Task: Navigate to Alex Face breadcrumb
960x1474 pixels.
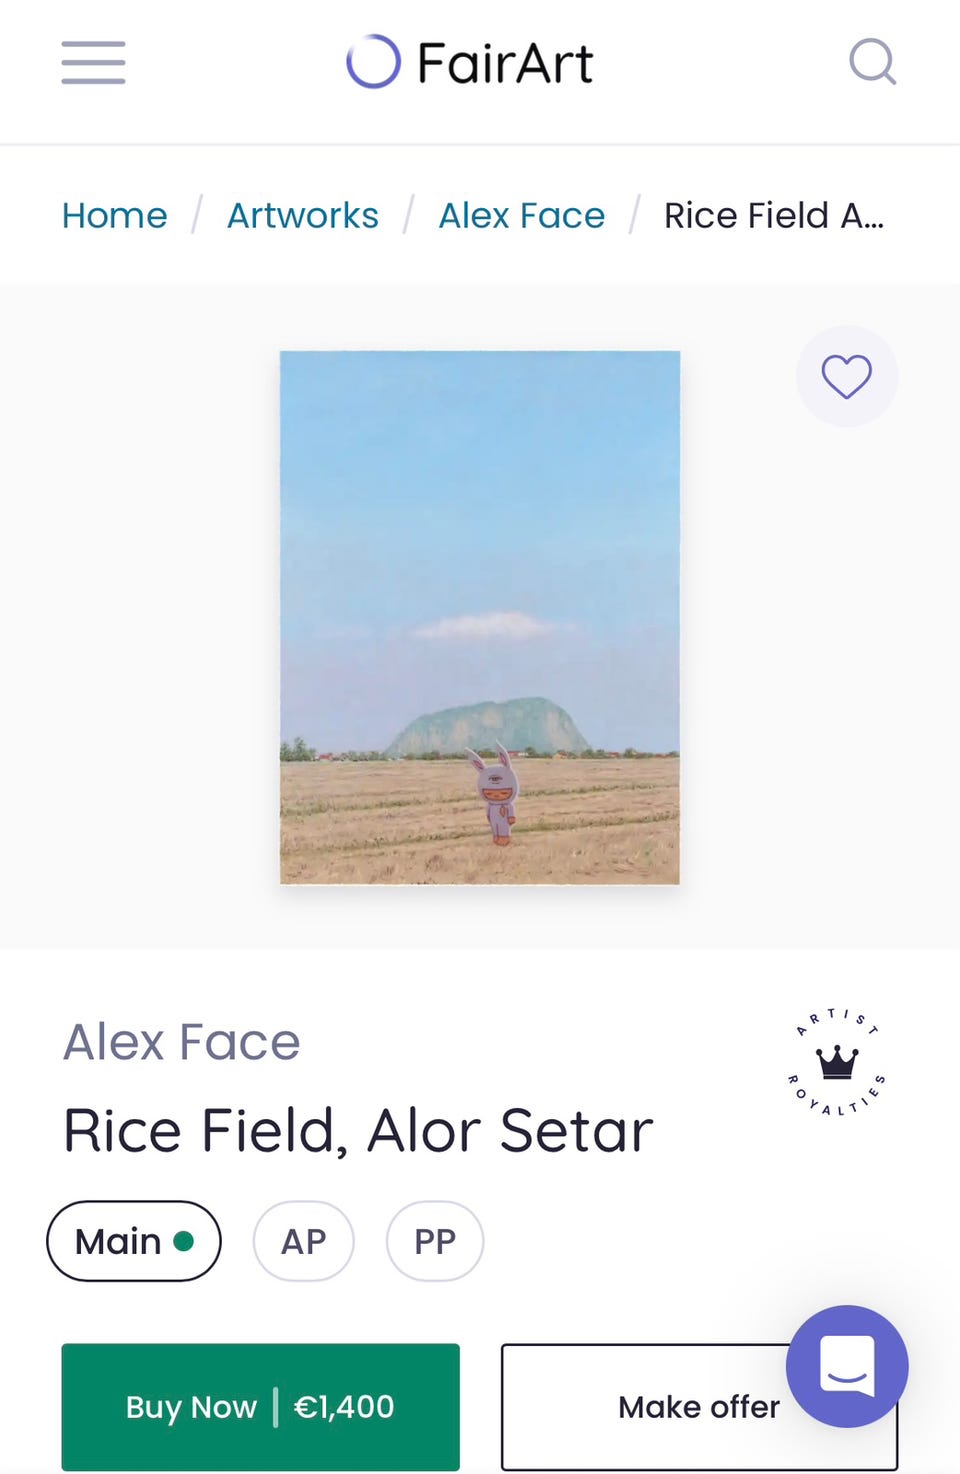Action: coord(521,216)
